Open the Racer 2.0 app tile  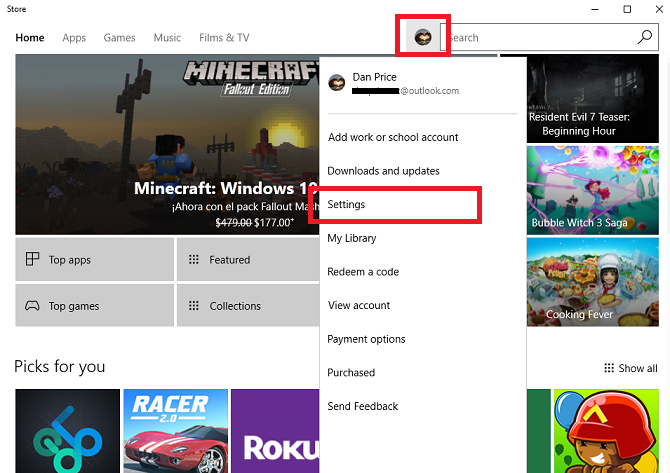pos(176,431)
